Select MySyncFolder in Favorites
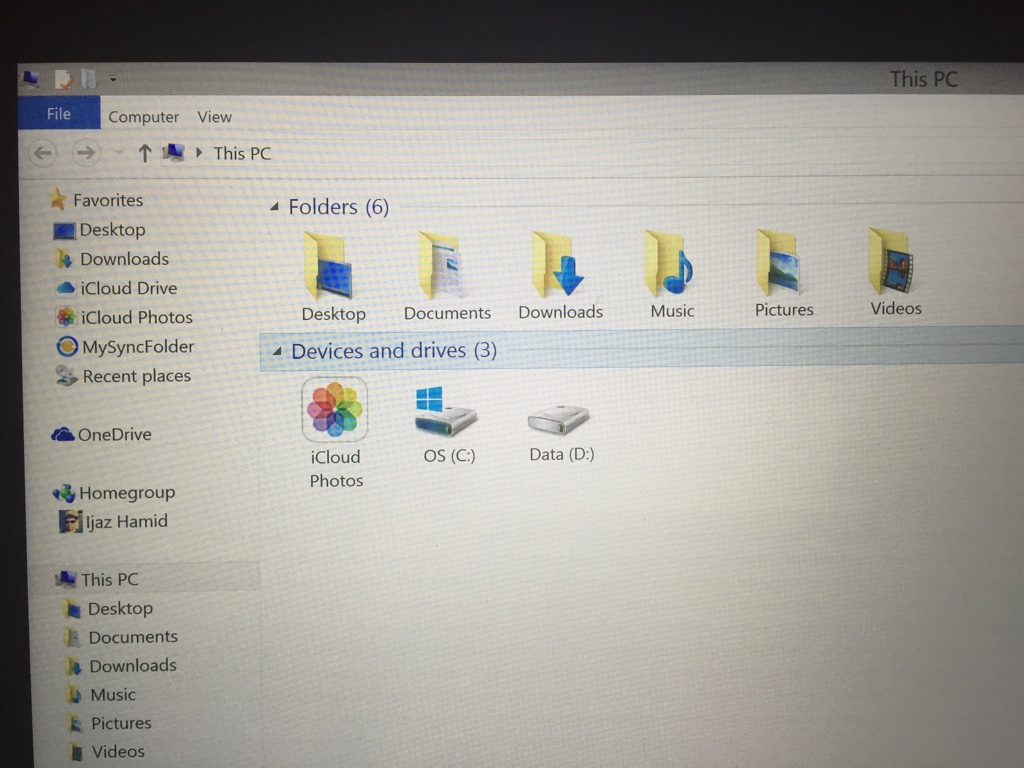The image size is (1024, 768). click(x=138, y=346)
